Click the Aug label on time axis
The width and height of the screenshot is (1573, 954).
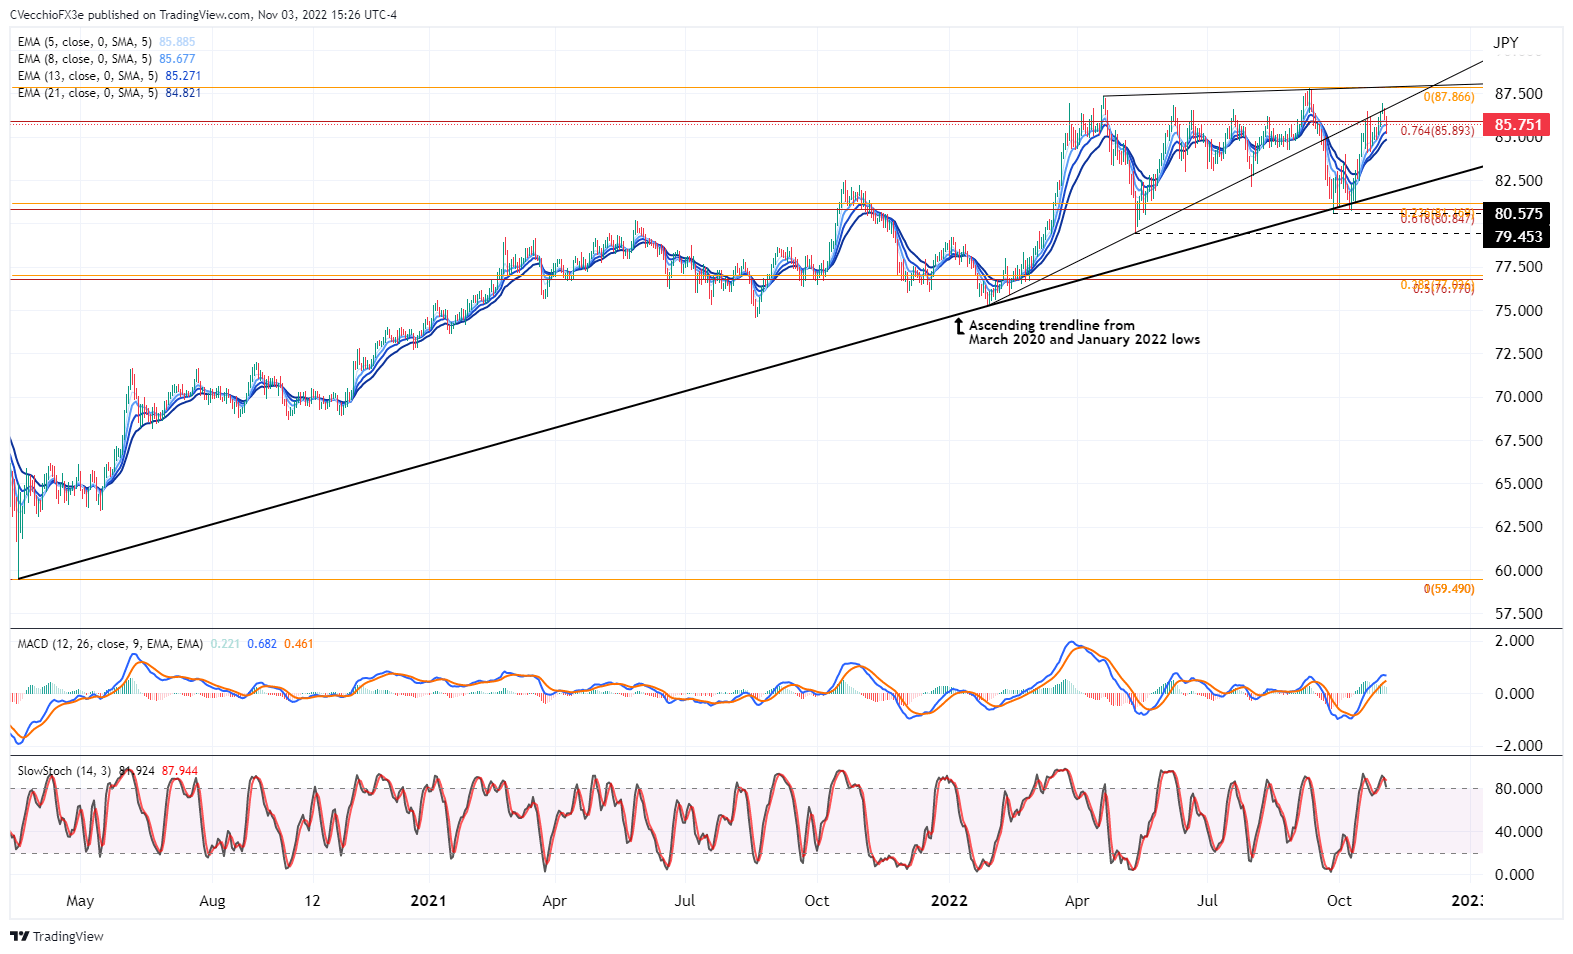pos(212,901)
